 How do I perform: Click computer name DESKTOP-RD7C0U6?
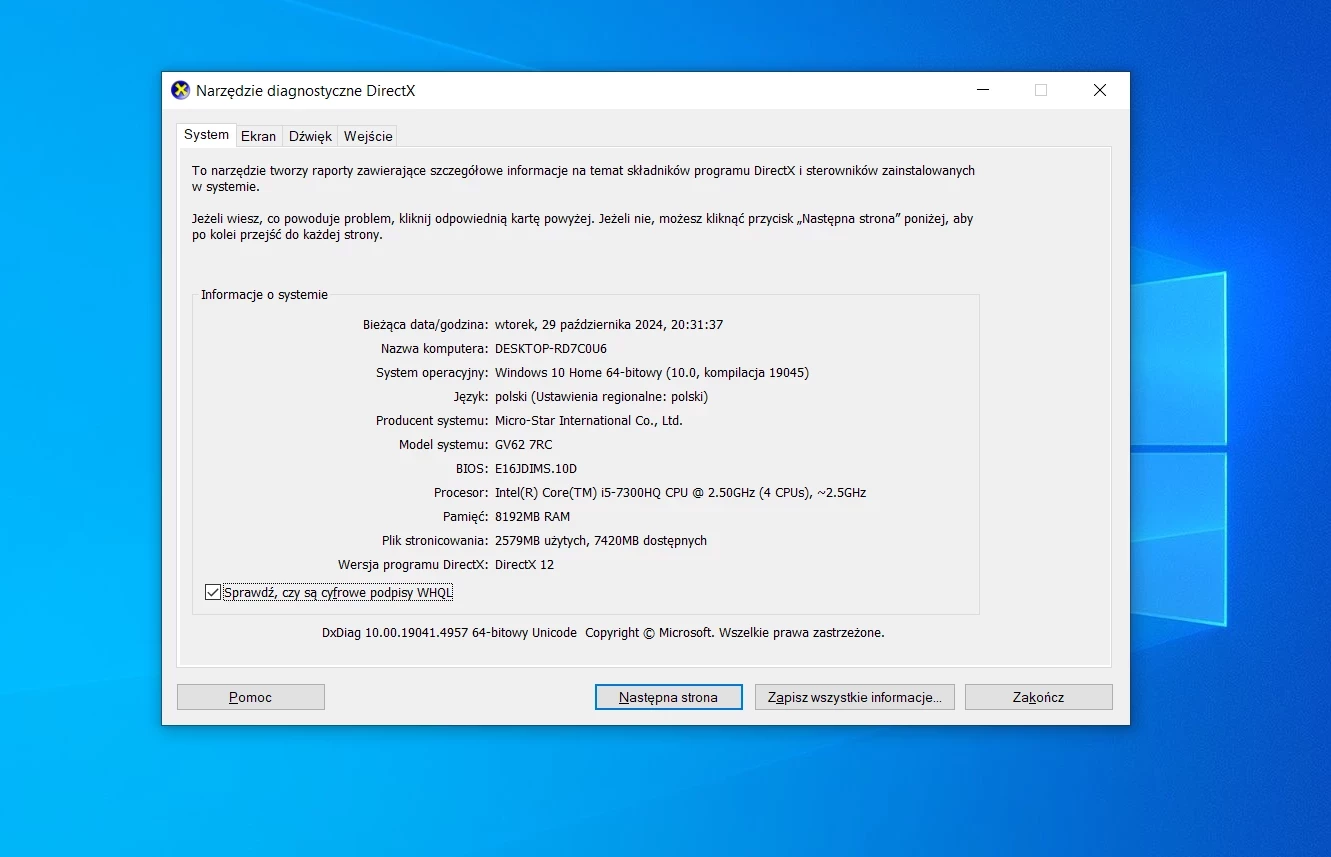[551, 349]
